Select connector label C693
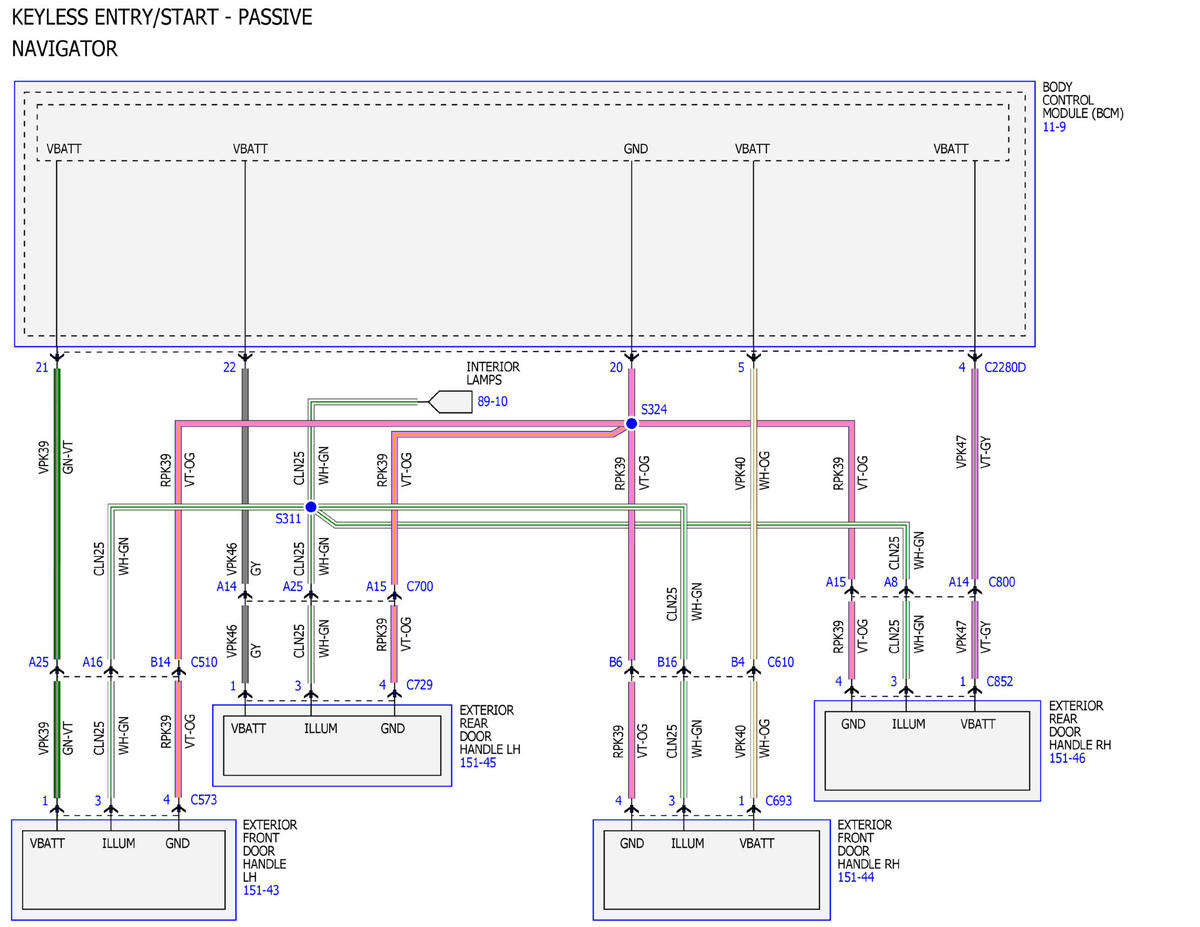Image resolution: width=1200 pixels, height=927 pixels. pyautogui.click(x=780, y=800)
